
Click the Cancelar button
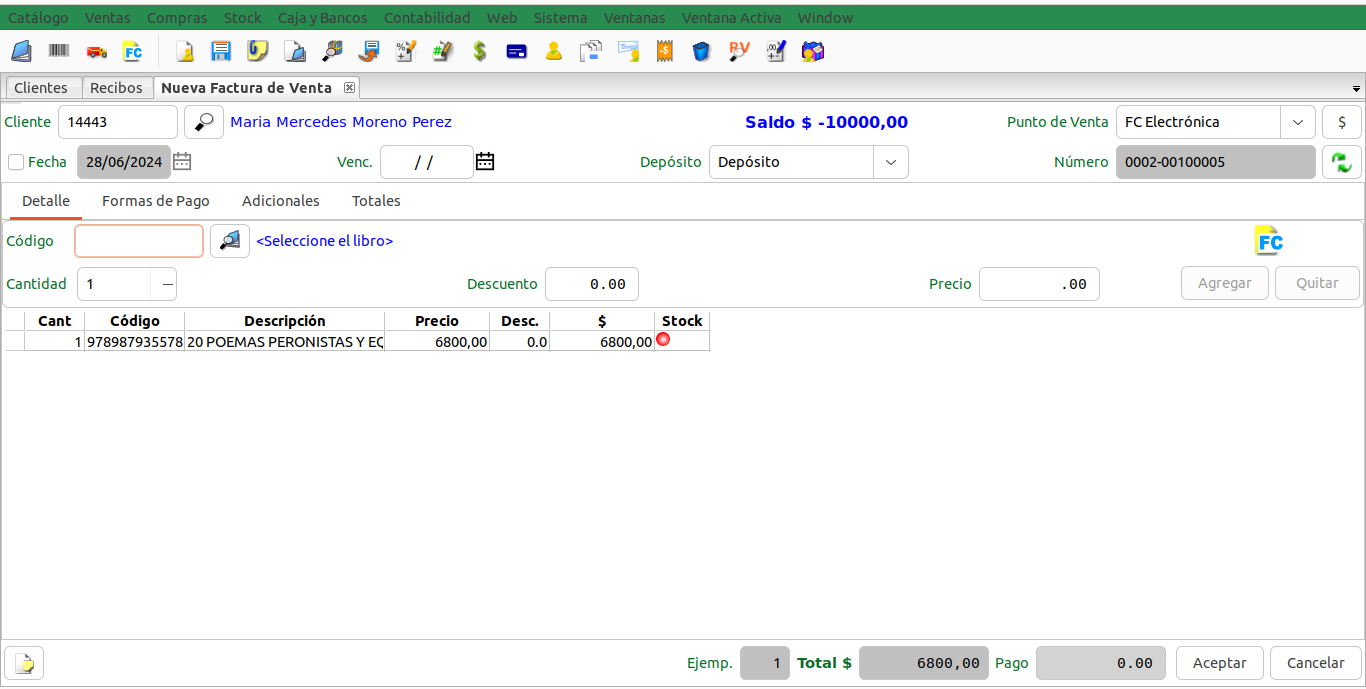[1316, 663]
